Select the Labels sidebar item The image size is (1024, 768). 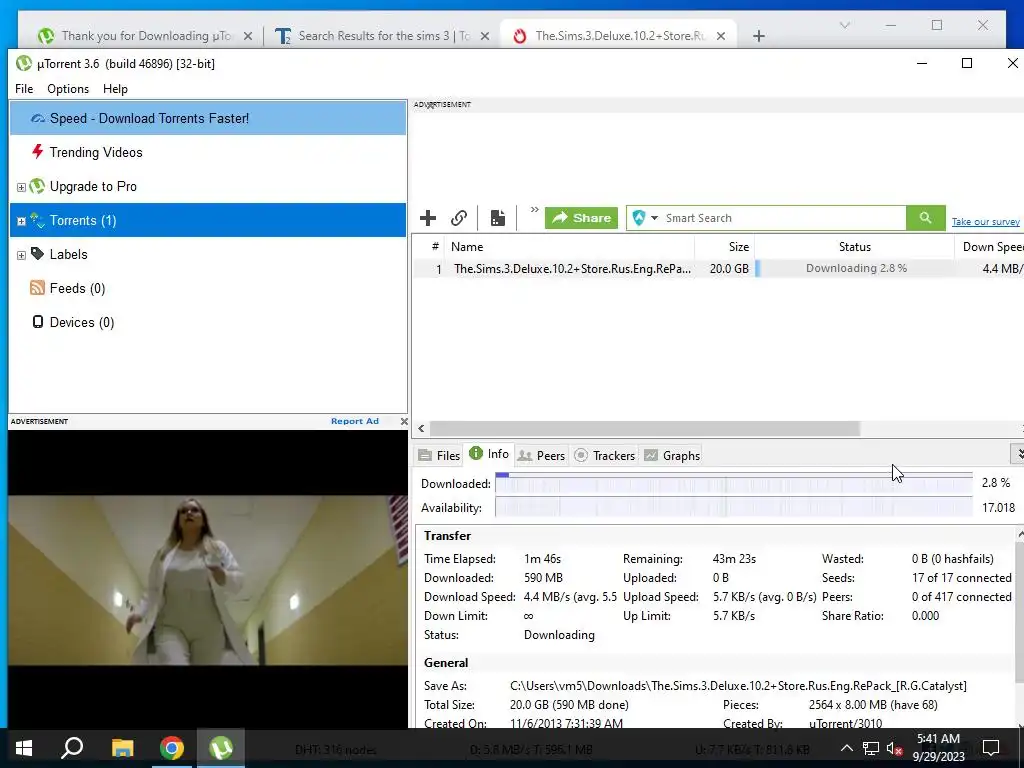point(68,254)
